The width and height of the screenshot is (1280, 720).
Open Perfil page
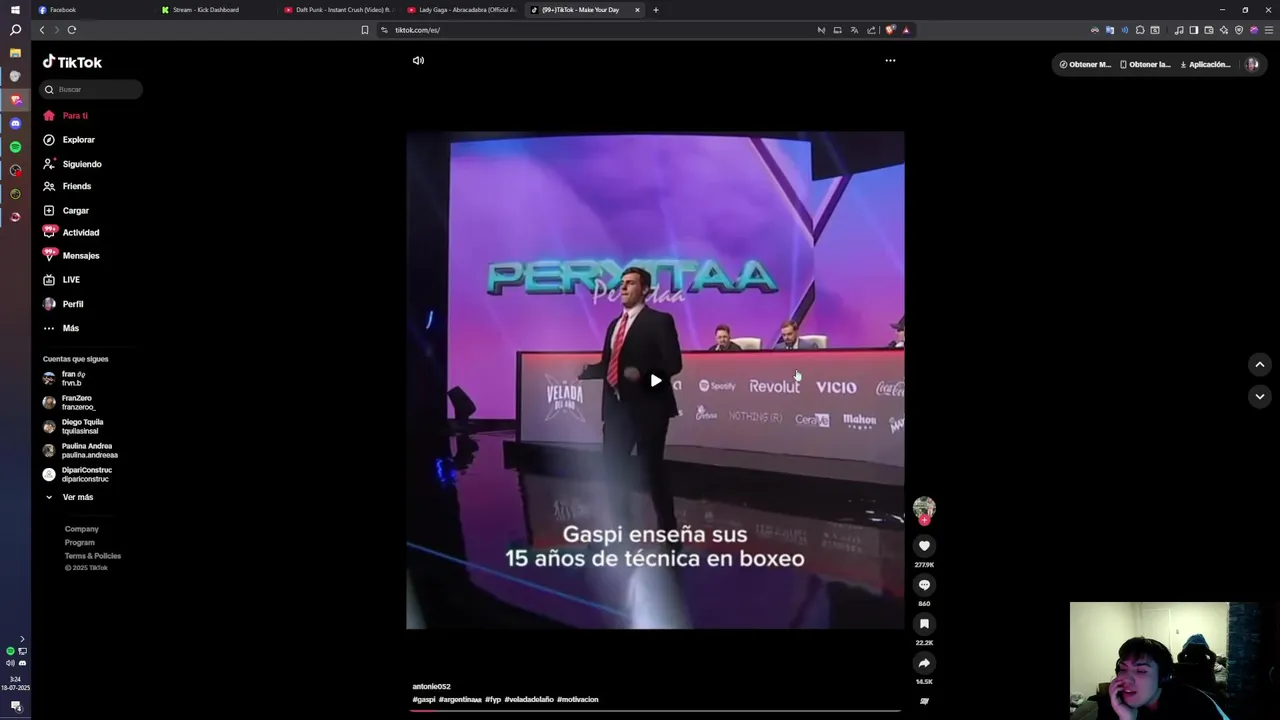(63, 304)
